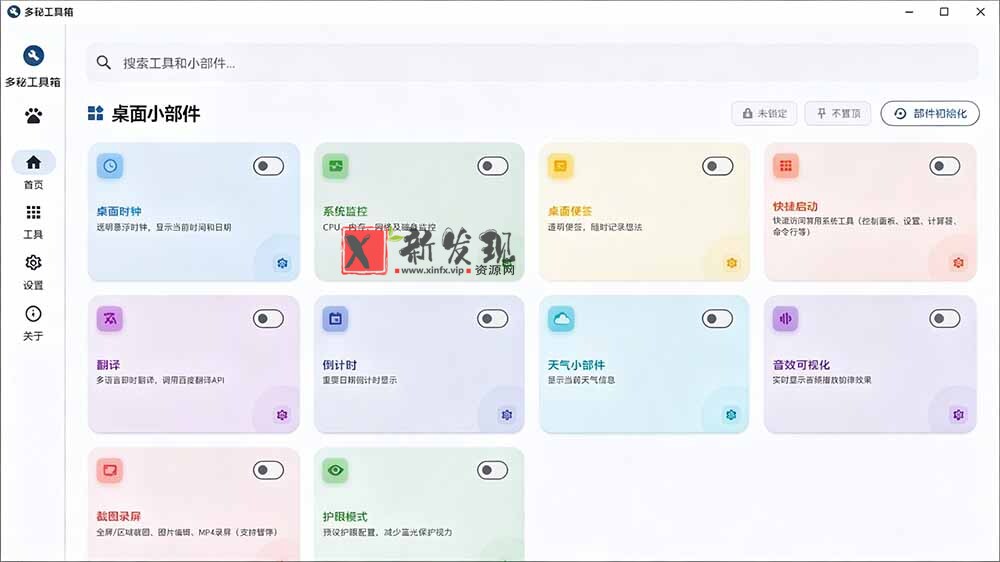
Task: Click the 未锁定 lock button
Action: pos(765,114)
